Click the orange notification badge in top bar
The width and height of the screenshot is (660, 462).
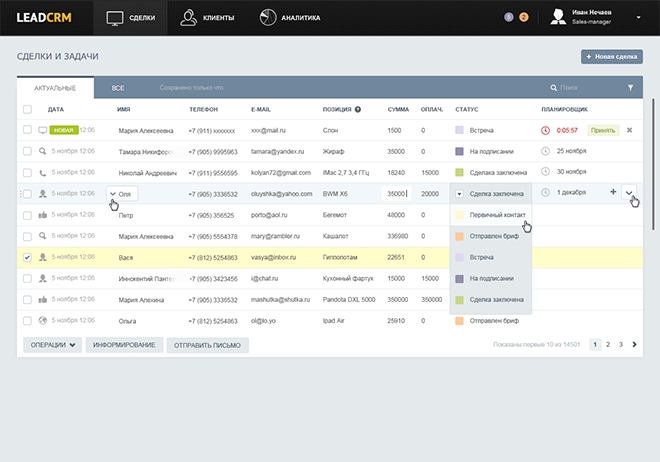[x=524, y=17]
